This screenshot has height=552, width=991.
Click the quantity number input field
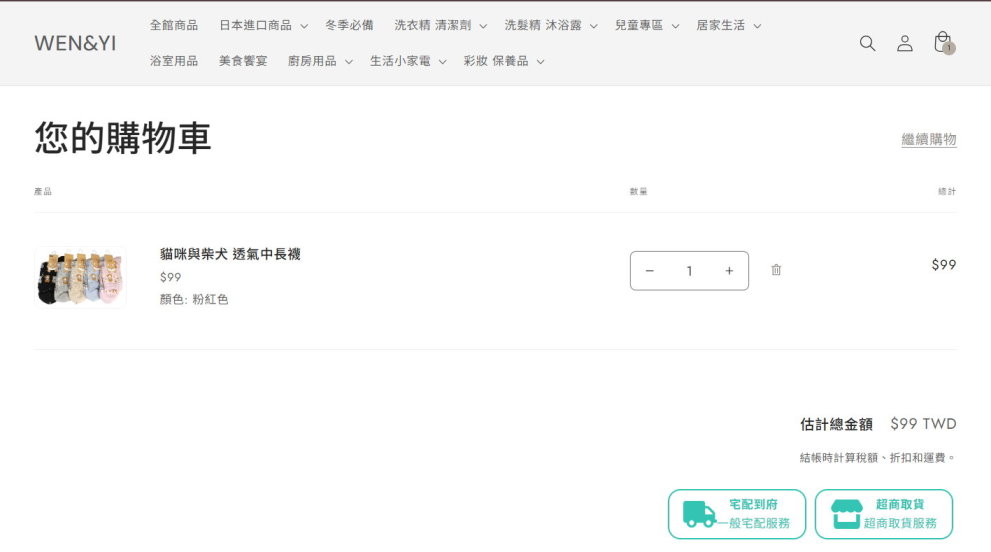point(689,271)
